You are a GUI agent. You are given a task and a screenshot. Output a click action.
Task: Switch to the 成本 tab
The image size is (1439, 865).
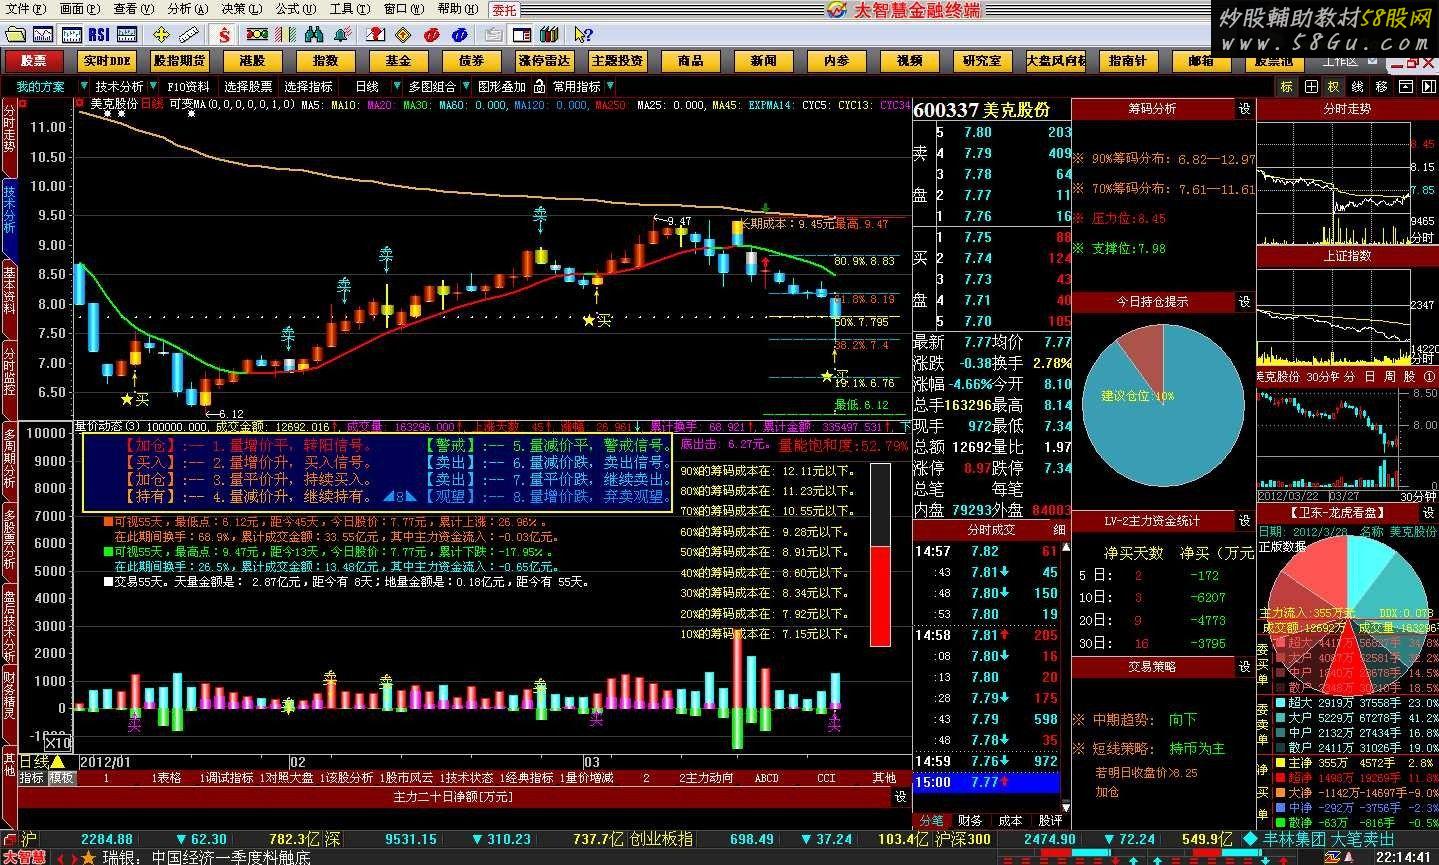1011,821
